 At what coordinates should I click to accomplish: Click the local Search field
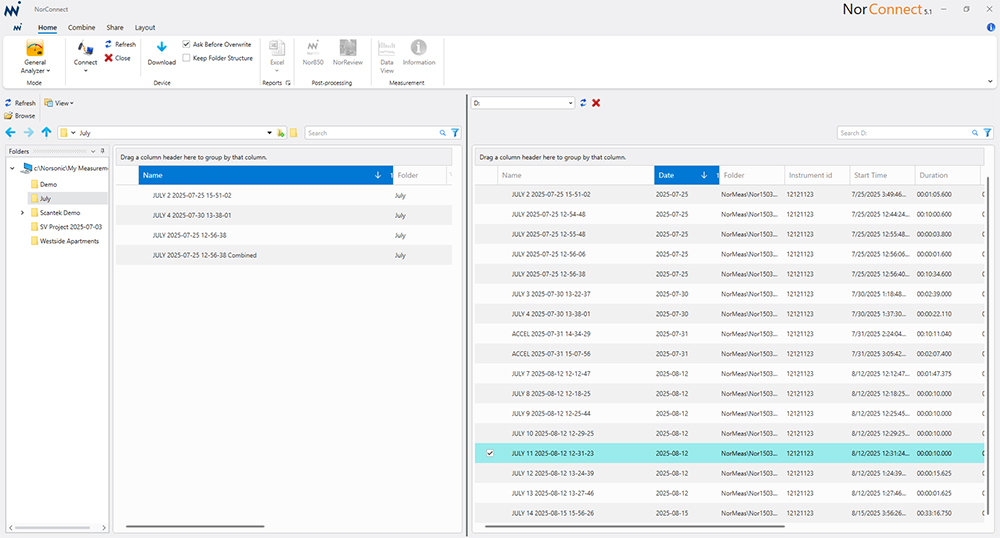(x=371, y=133)
